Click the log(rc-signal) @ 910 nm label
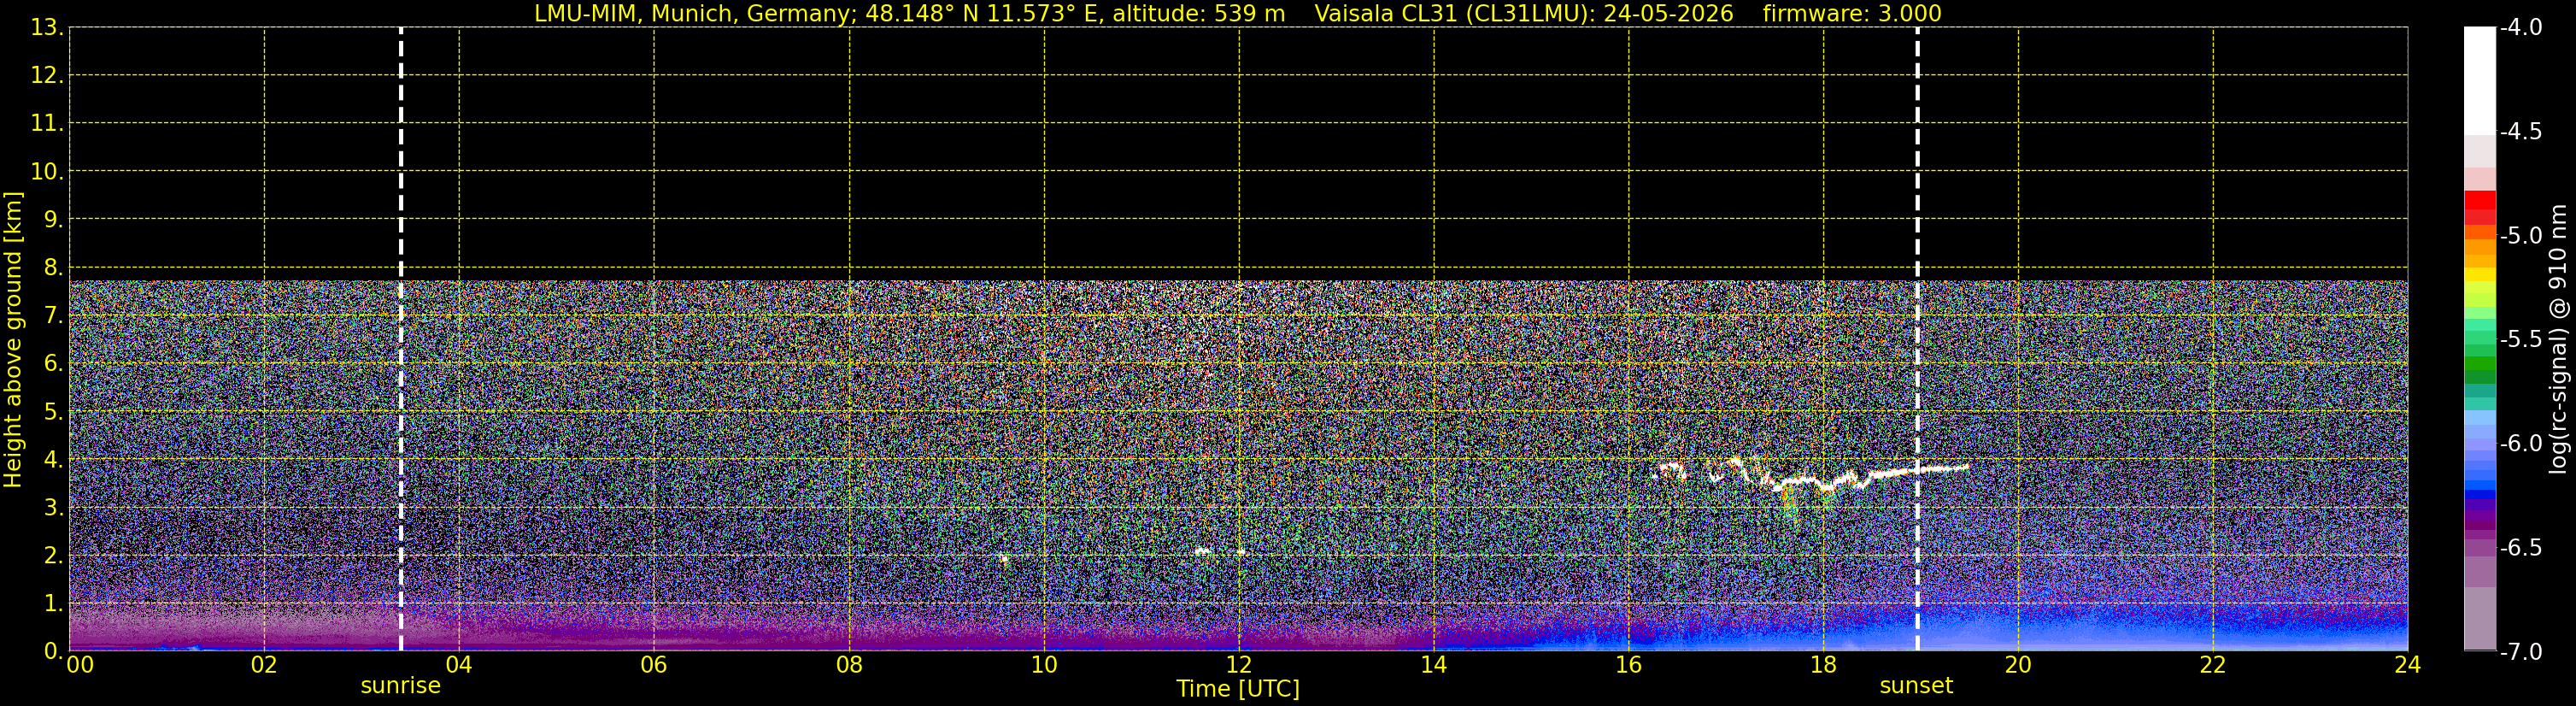Screen dimensions: 2576x706 tap(2559, 340)
